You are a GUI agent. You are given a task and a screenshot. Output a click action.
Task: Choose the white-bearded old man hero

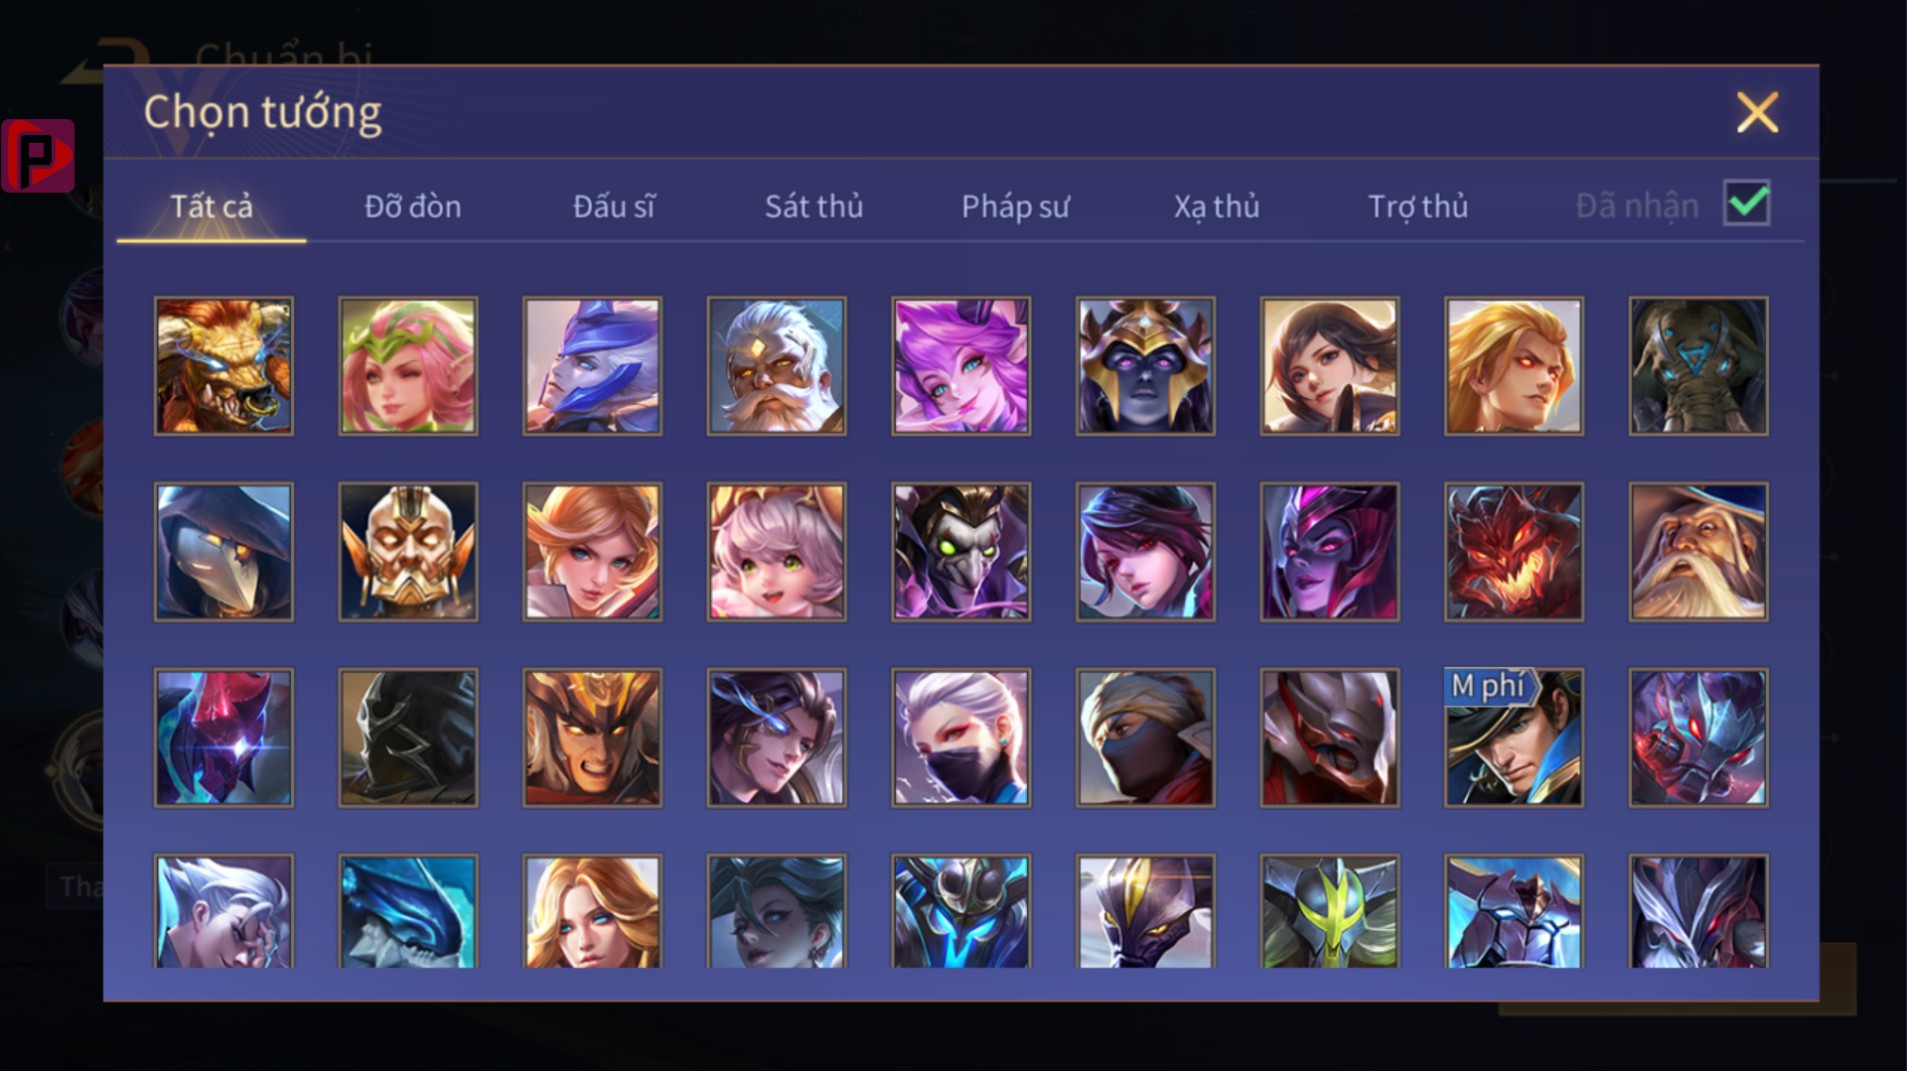776,366
